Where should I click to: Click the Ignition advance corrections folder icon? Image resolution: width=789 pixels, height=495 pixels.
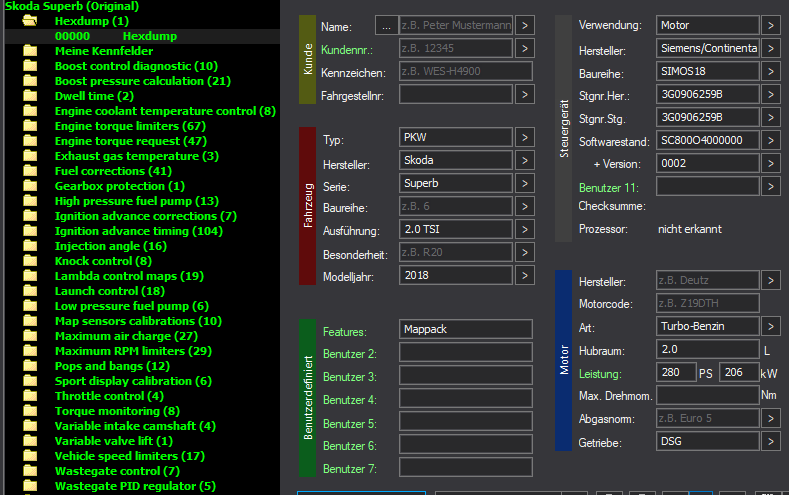[x=30, y=216]
